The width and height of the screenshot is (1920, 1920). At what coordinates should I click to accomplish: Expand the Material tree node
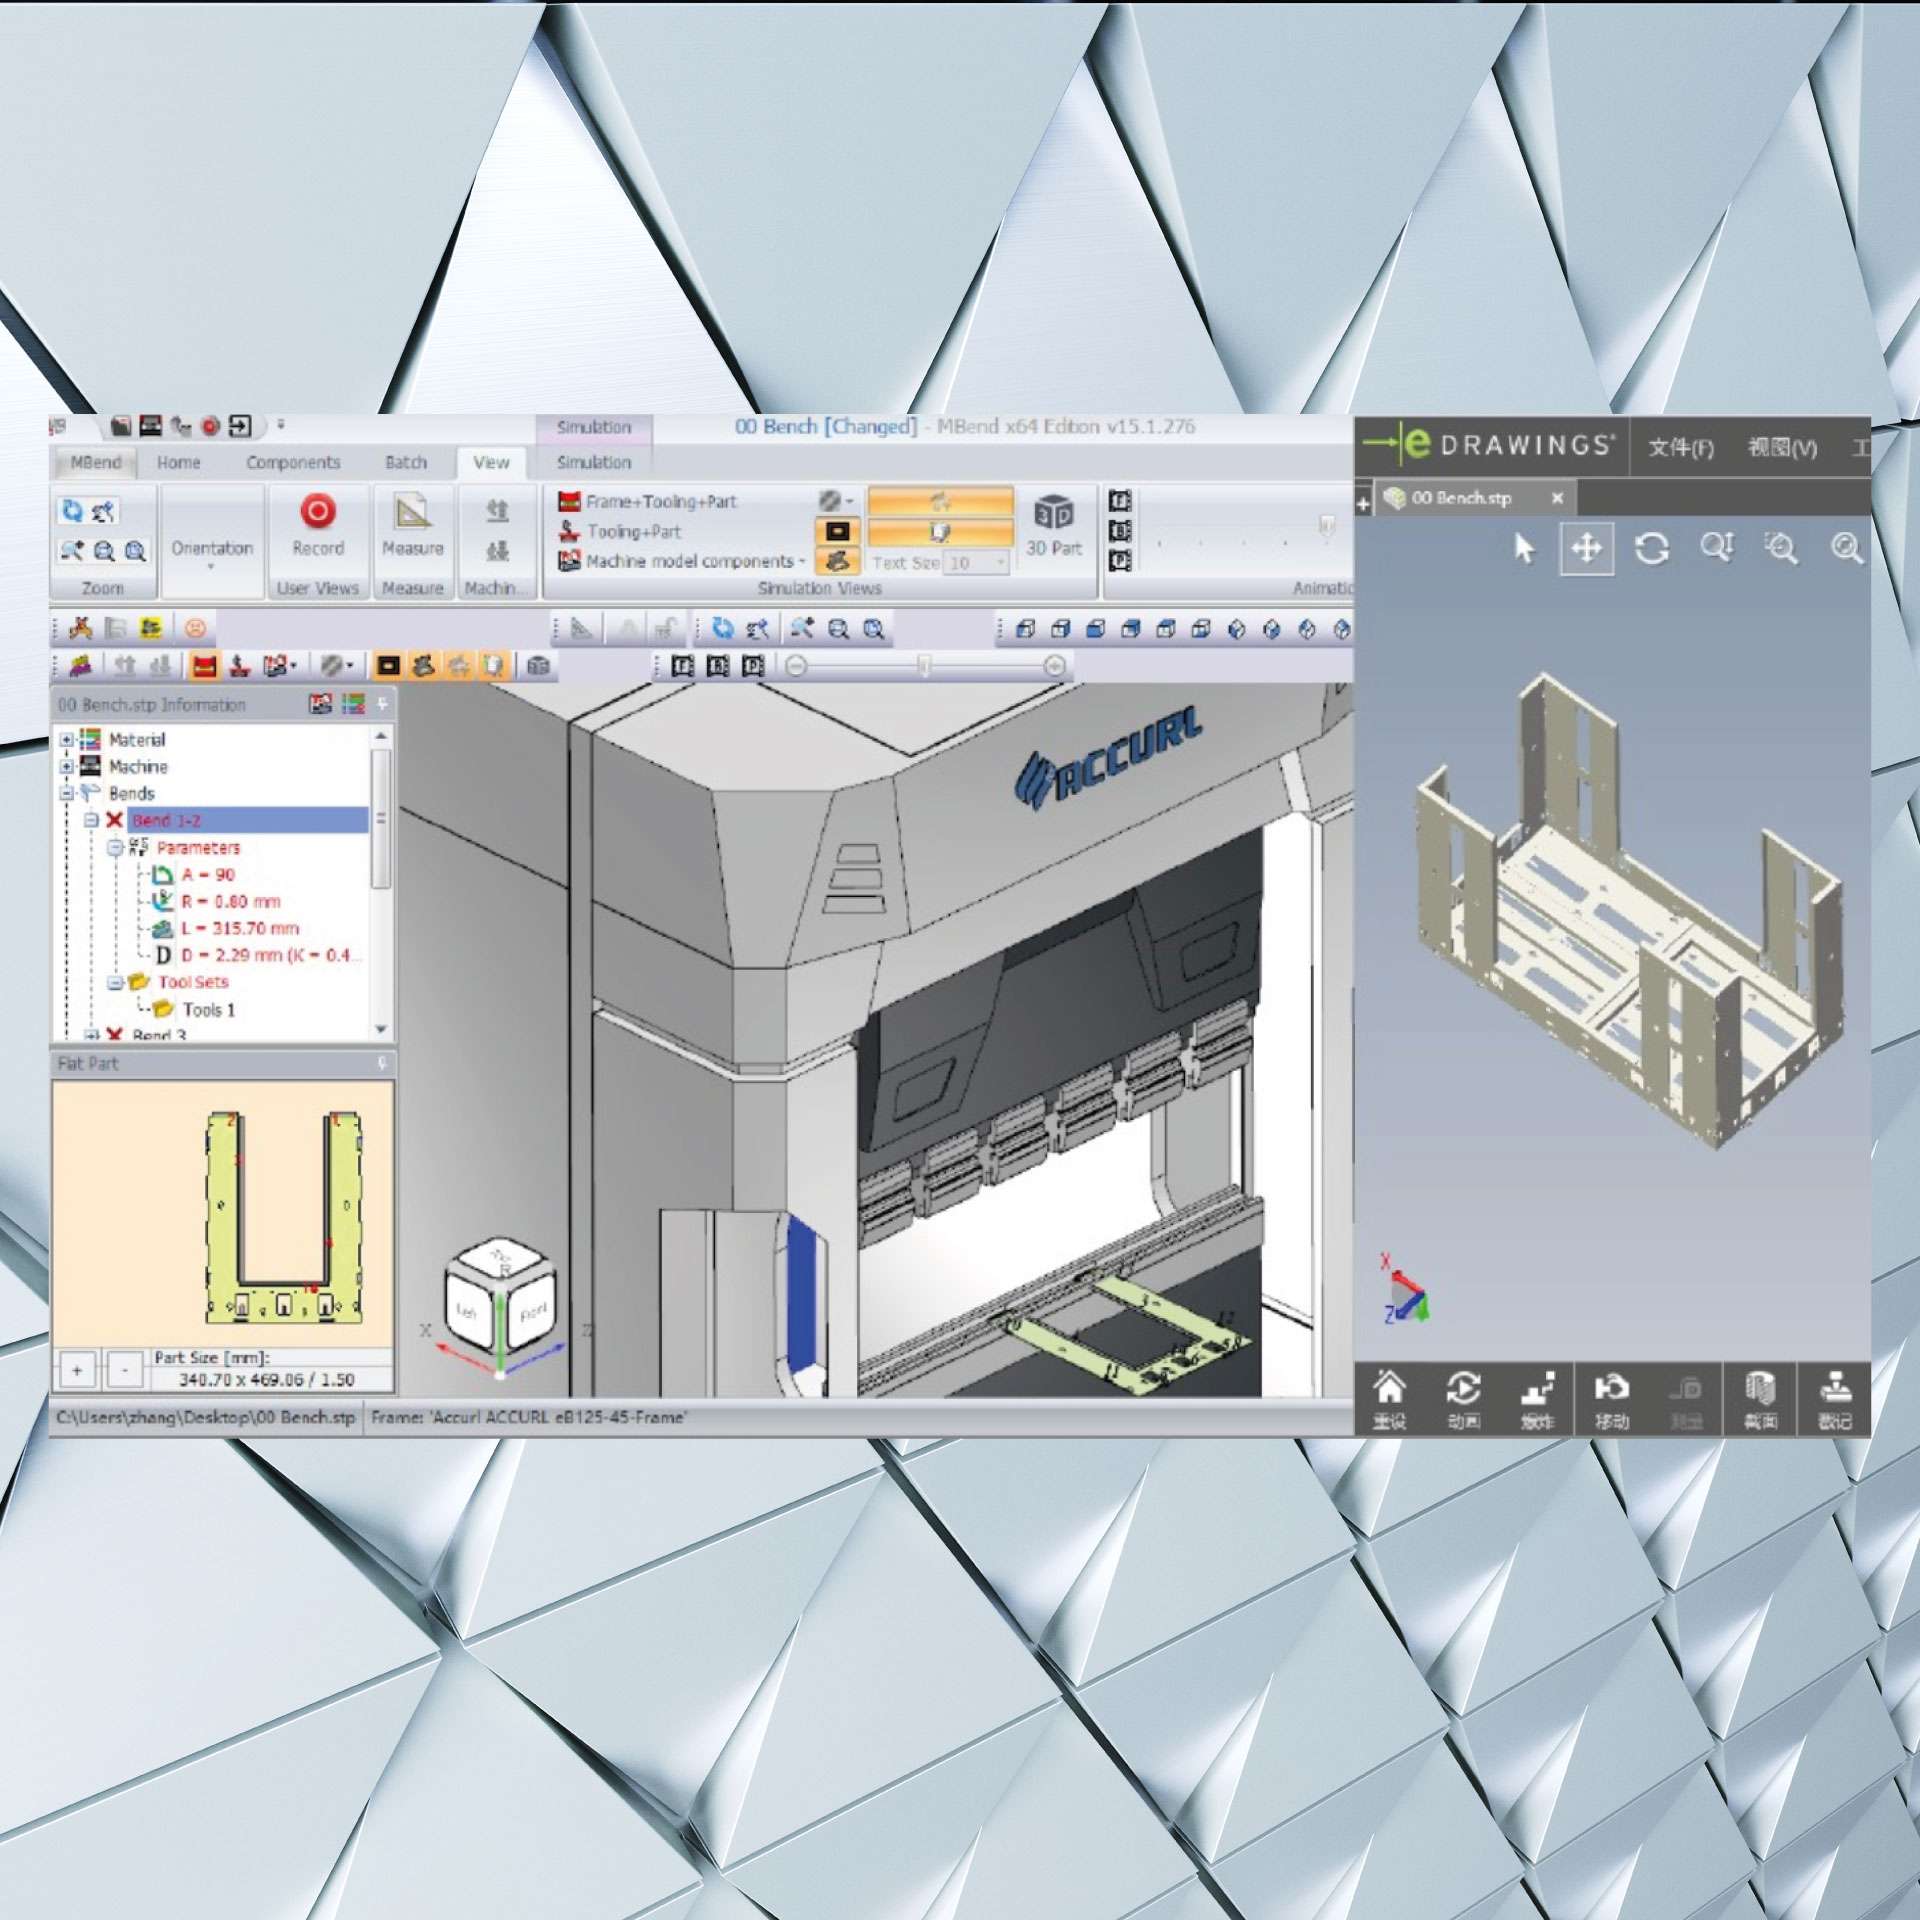click(66, 740)
